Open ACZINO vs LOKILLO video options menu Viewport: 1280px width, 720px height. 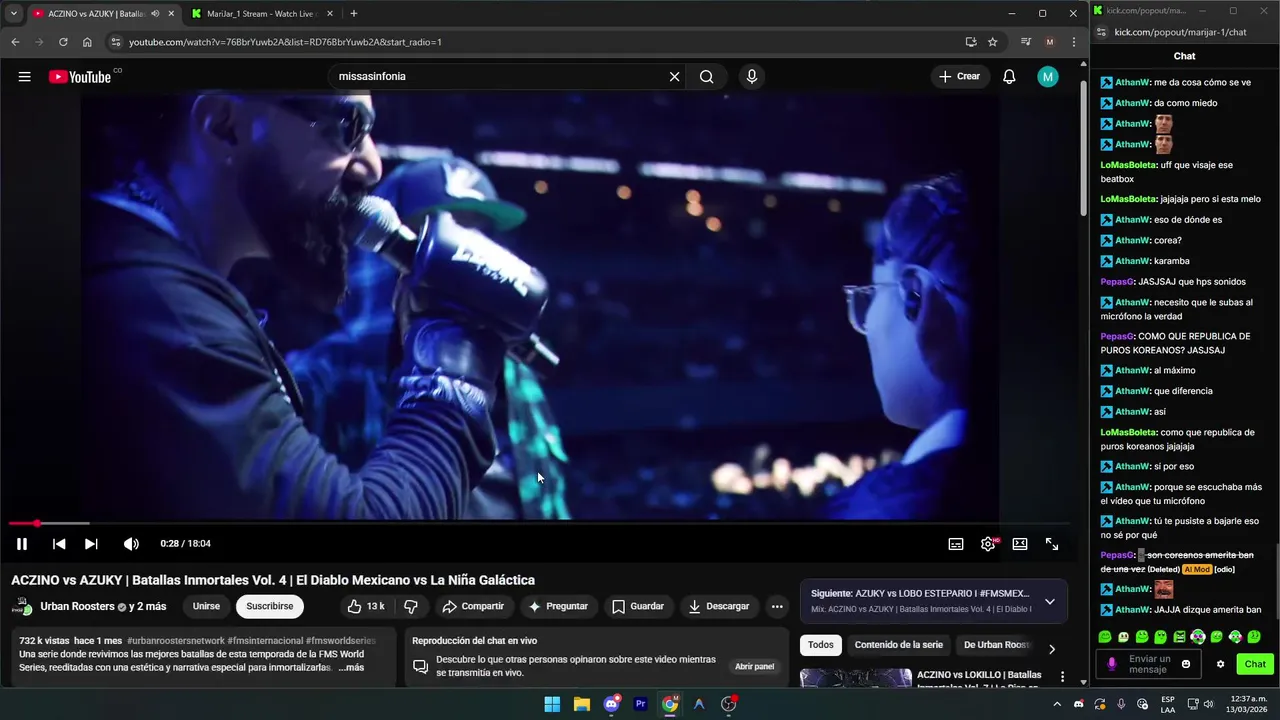tap(1062, 677)
